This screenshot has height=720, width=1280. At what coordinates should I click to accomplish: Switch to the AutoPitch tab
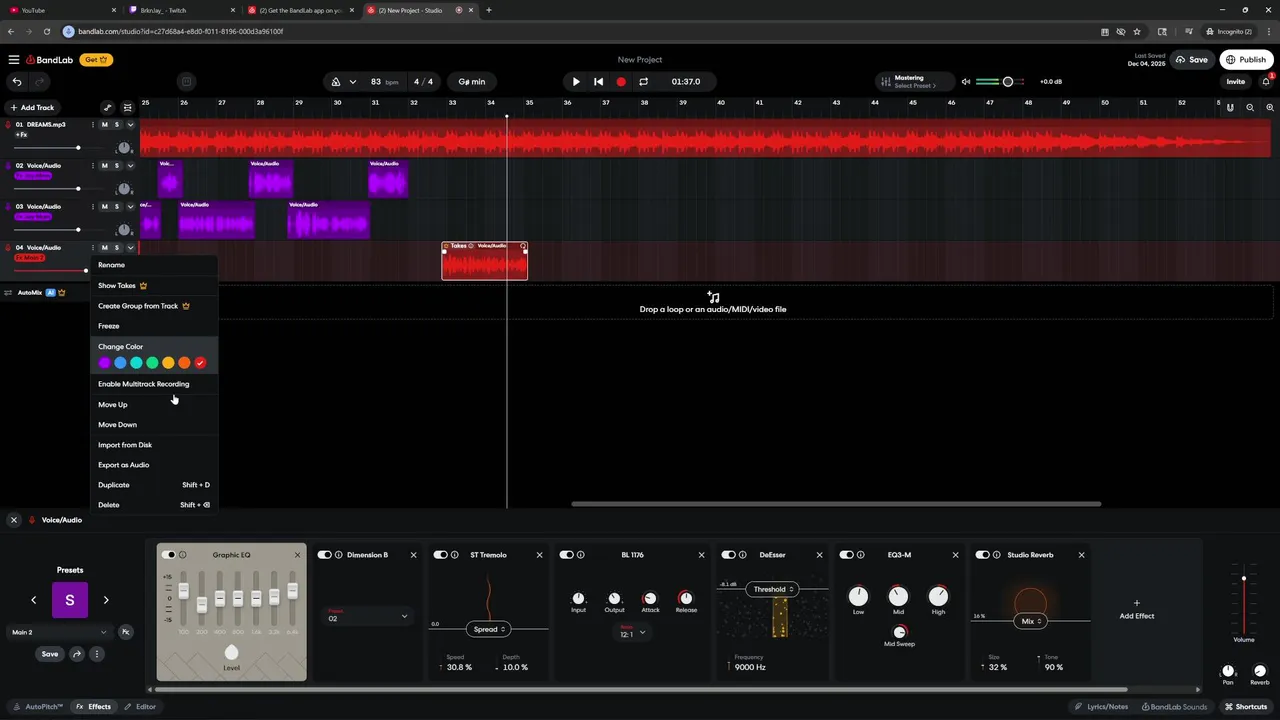click(38, 706)
